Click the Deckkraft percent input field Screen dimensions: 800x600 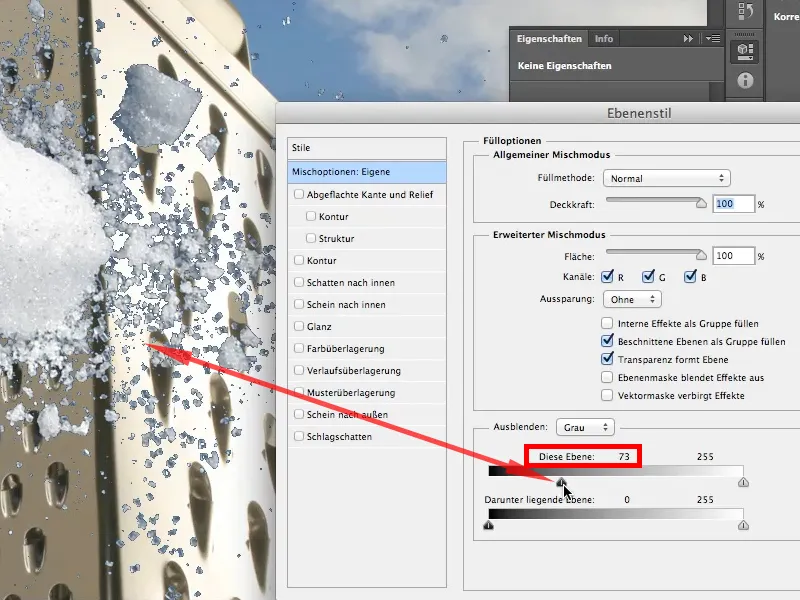coord(733,204)
